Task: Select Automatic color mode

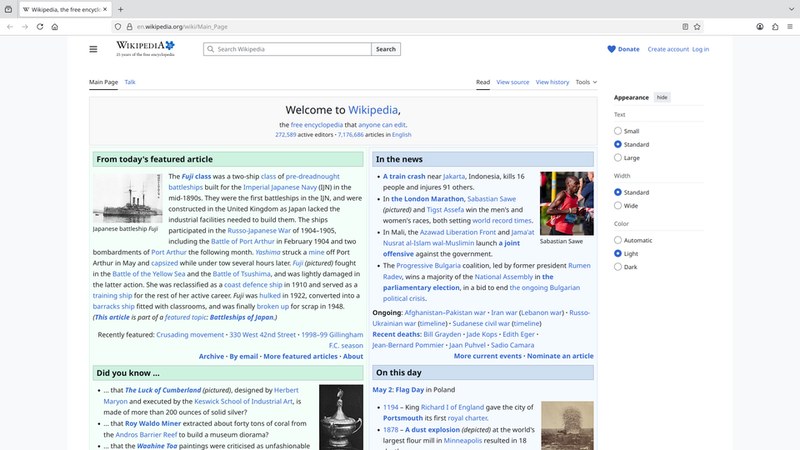Action: pos(618,240)
